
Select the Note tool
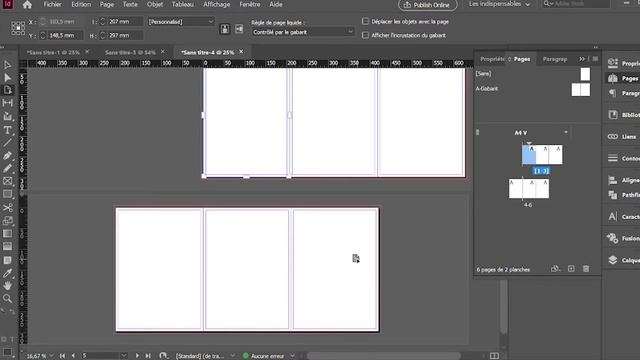tap(7, 260)
